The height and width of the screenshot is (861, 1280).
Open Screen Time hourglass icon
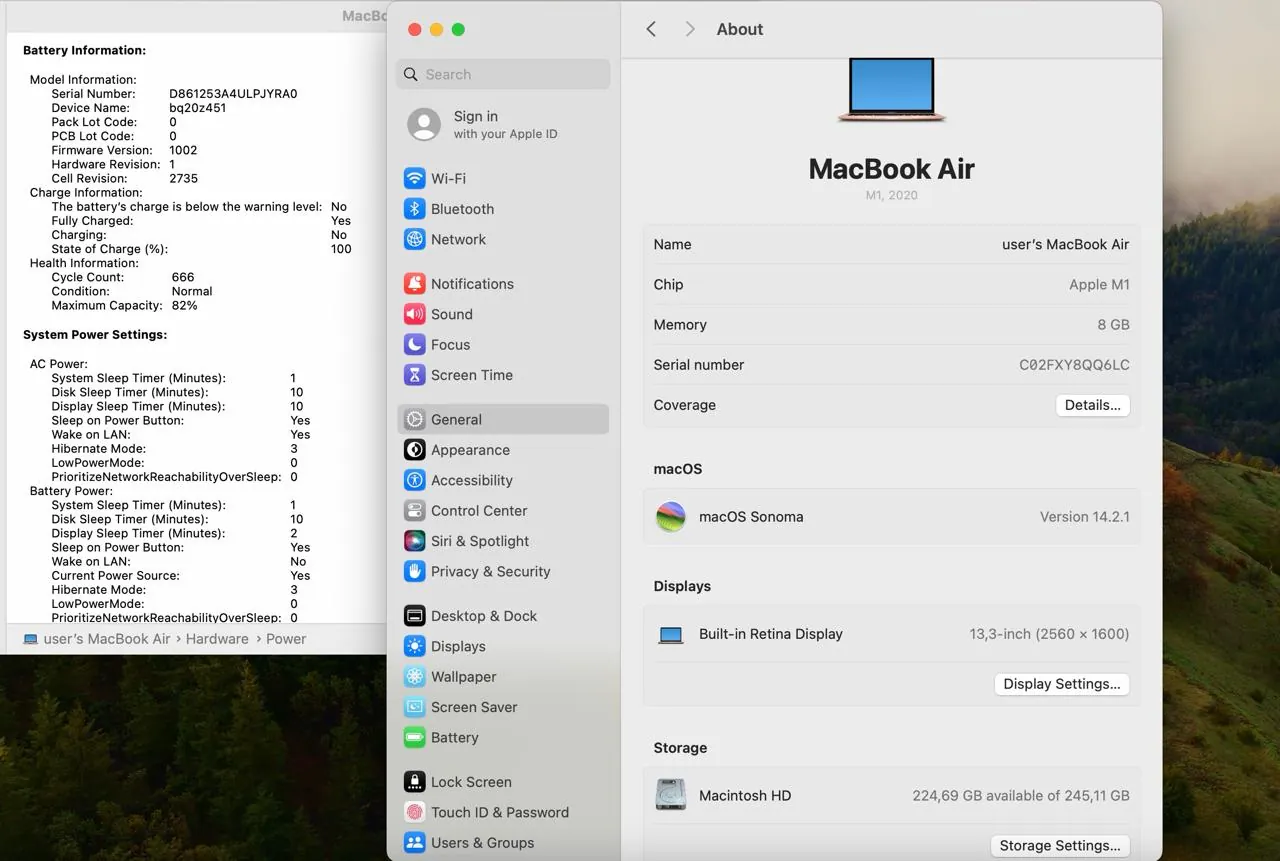pos(414,375)
